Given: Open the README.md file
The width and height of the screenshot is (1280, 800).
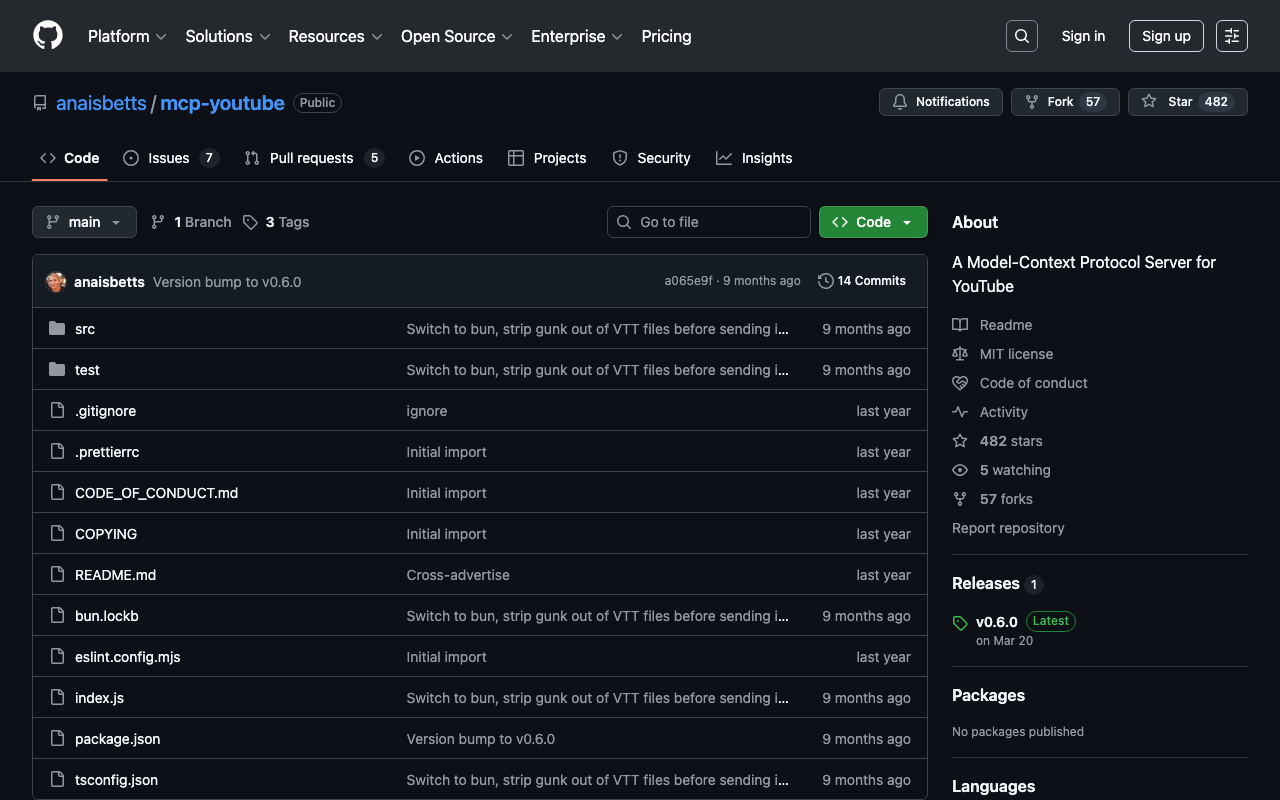Looking at the screenshot, I should (115, 575).
